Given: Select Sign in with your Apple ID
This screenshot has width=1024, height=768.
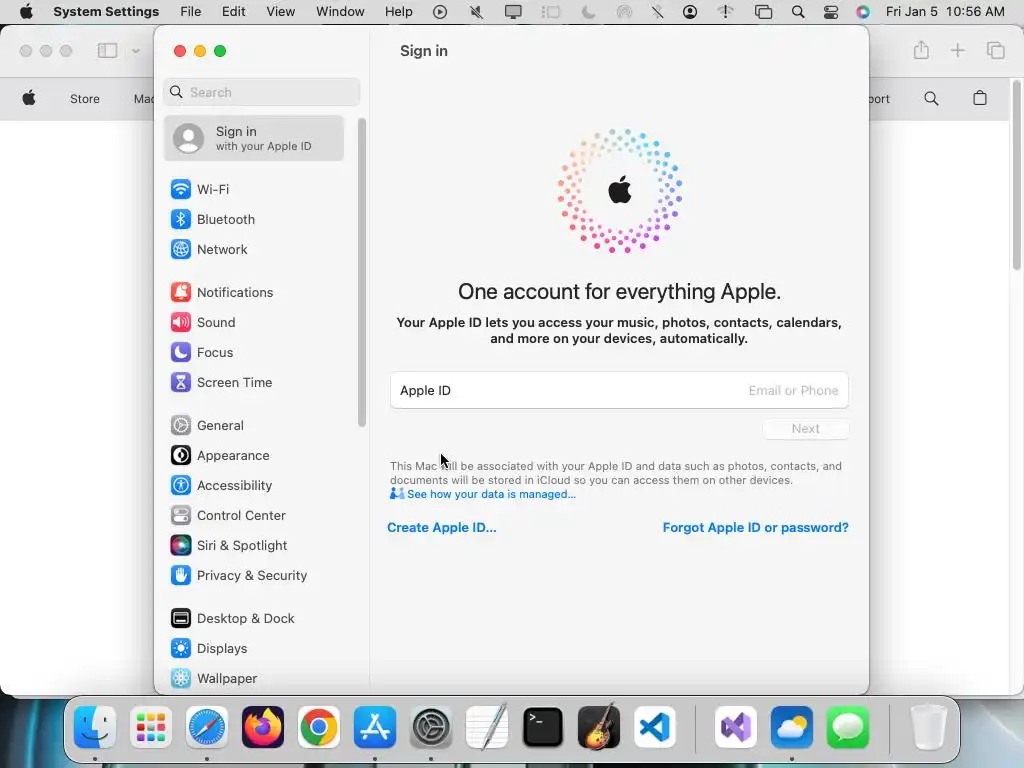Looking at the screenshot, I should point(253,138).
